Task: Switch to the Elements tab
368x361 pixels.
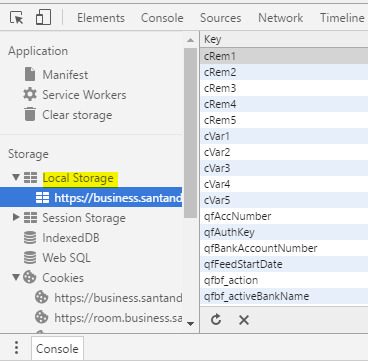Action: point(101,18)
